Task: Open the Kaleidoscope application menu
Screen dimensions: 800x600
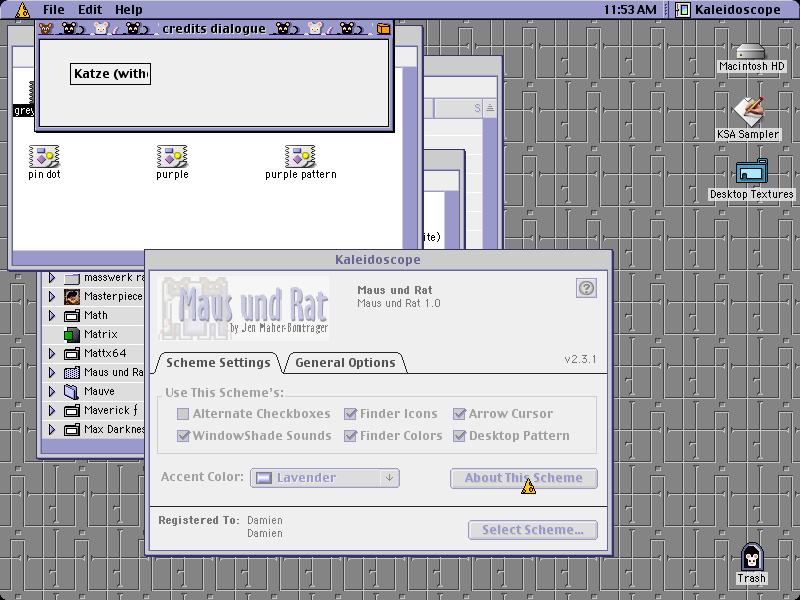Action: (x=729, y=10)
